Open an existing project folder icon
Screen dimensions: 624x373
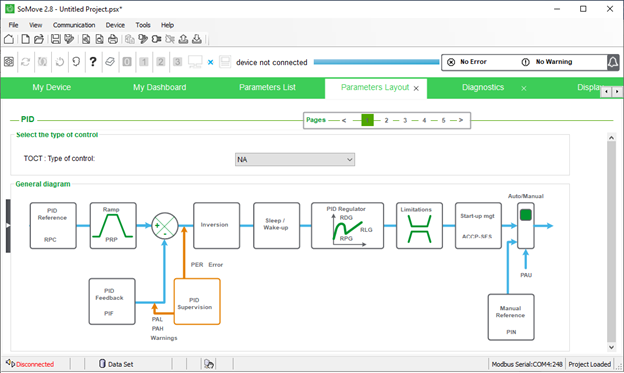click(39, 39)
